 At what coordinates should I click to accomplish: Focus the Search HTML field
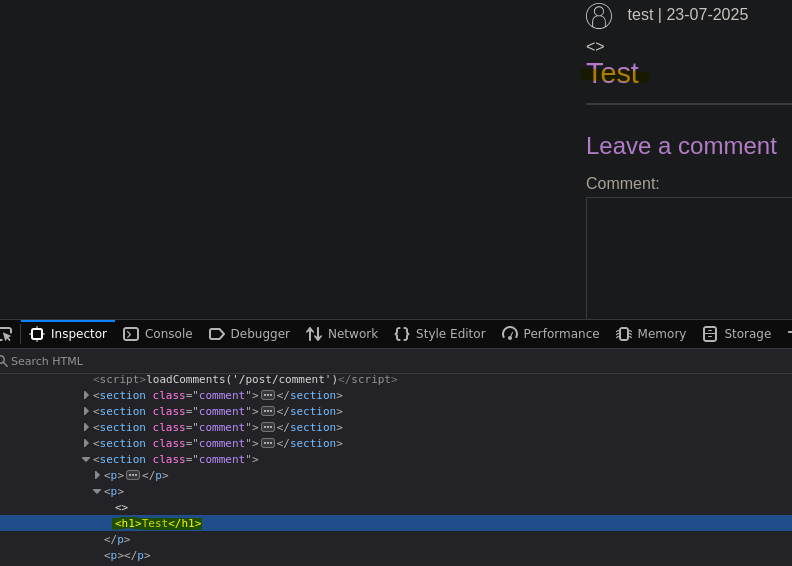tap(396, 361)
